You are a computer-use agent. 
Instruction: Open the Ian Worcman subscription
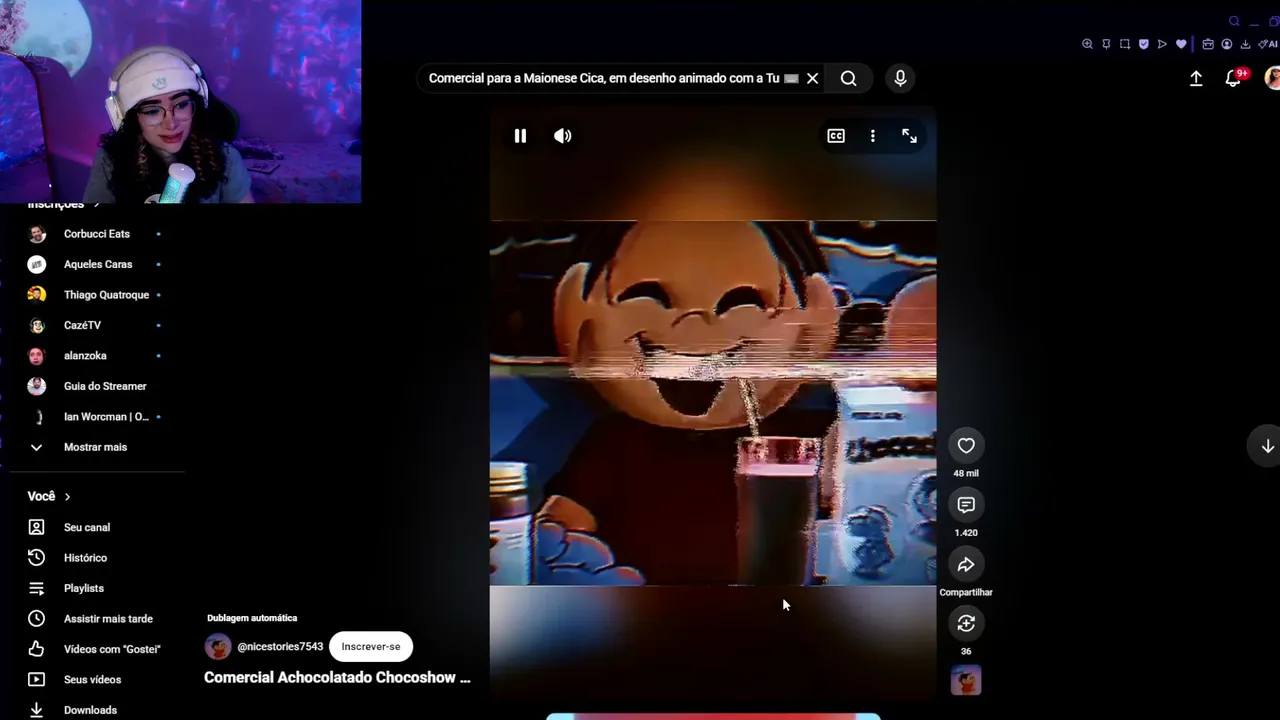pos(95,417)
